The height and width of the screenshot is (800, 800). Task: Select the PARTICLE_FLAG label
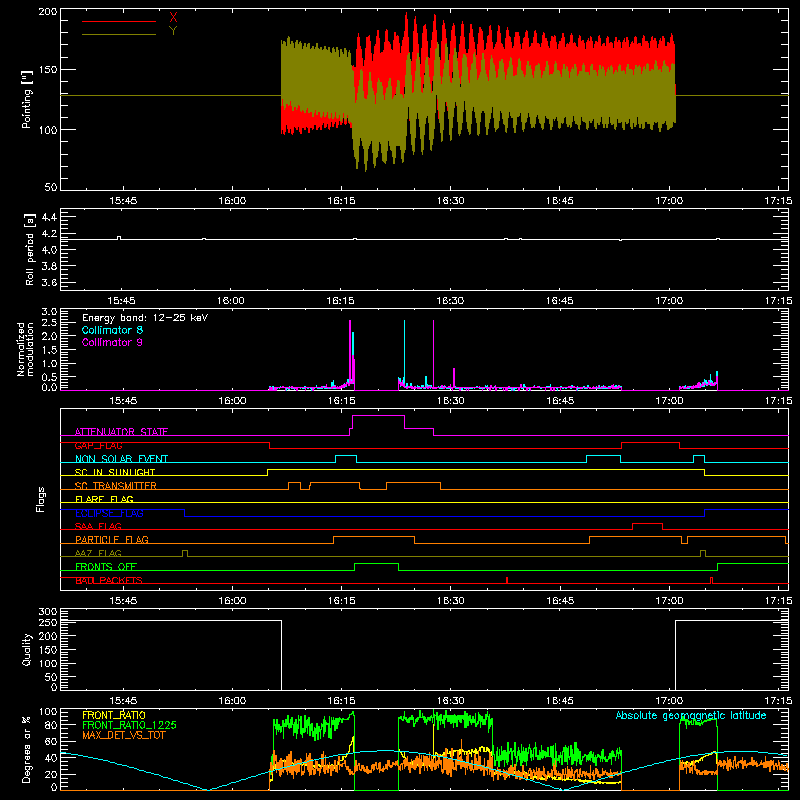(x=112, y=539)
